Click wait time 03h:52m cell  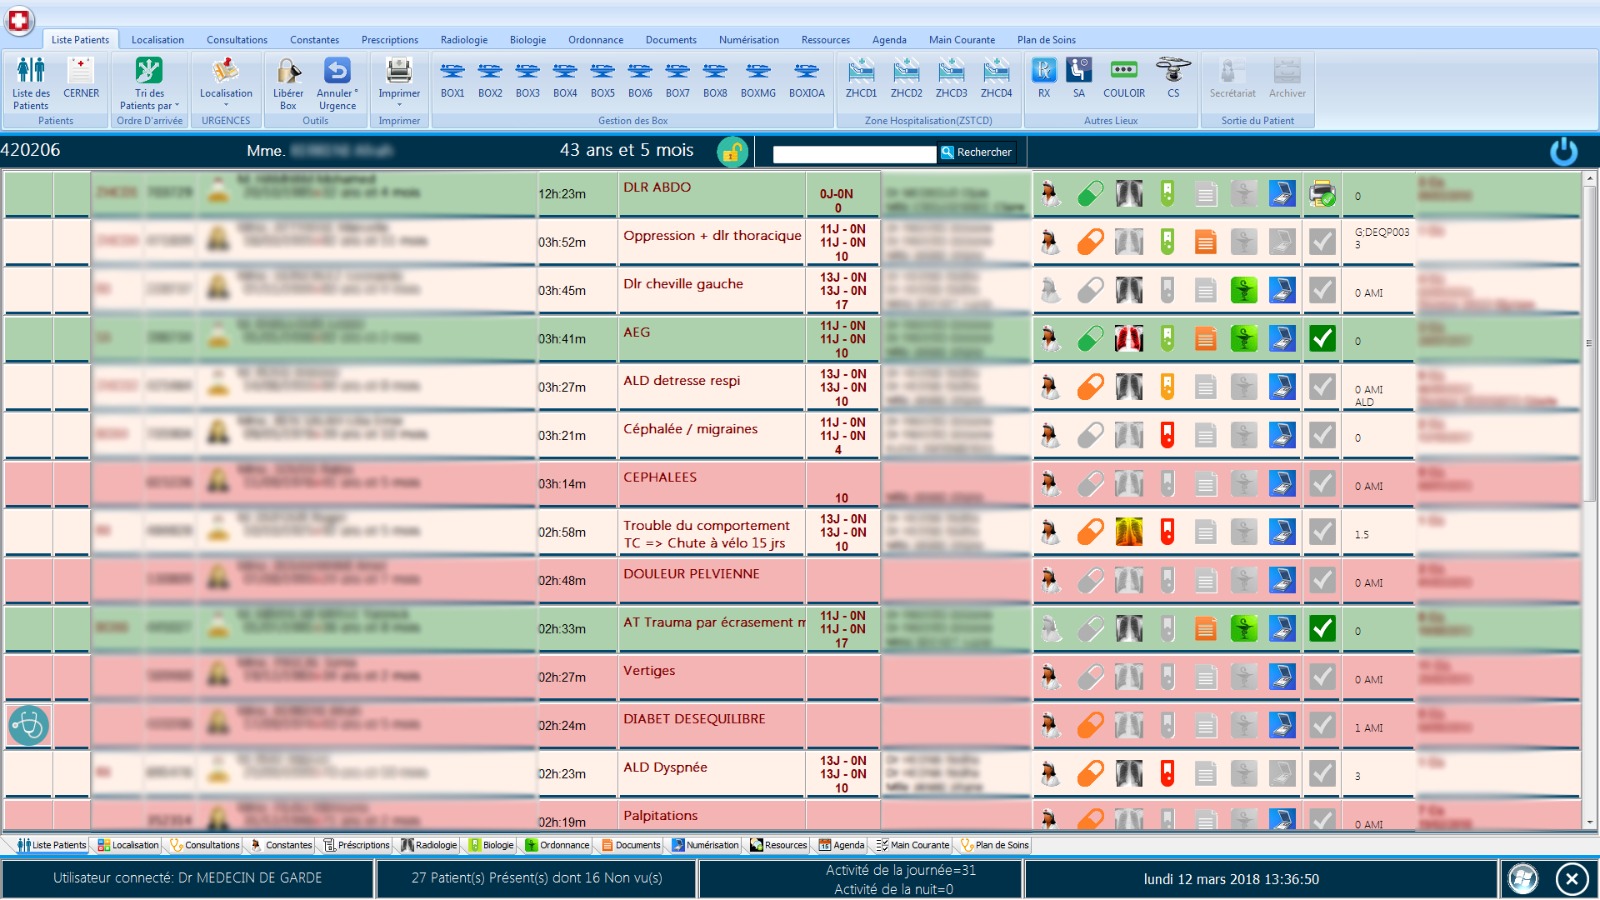click(577, 242)
